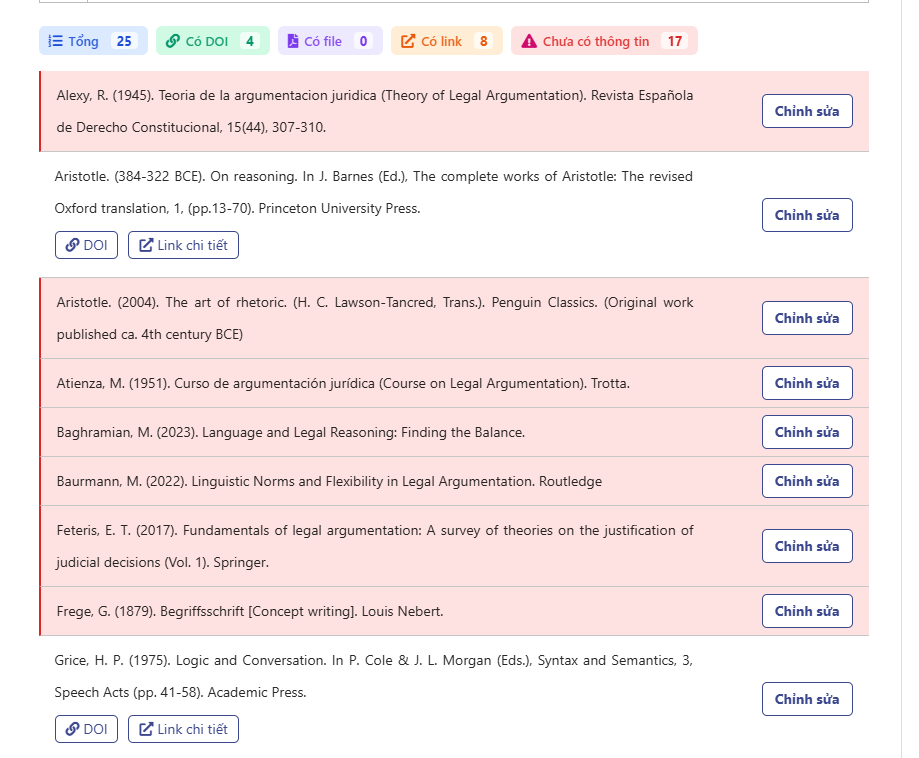This screenshot has width=919, height=758.
Task: Filter references by Có DOI badge
Action: click(213, 41)
